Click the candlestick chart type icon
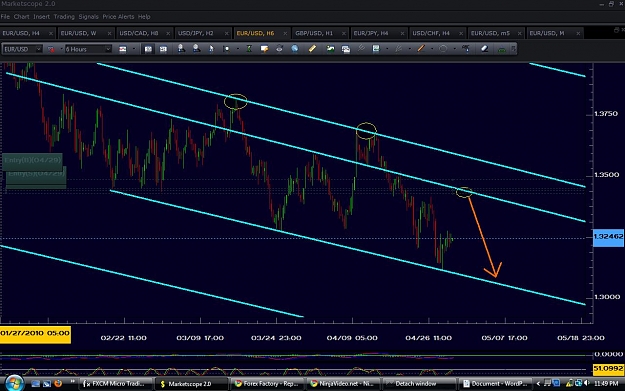The height and width of the screenshot is (391, 625). coord(123,49)
